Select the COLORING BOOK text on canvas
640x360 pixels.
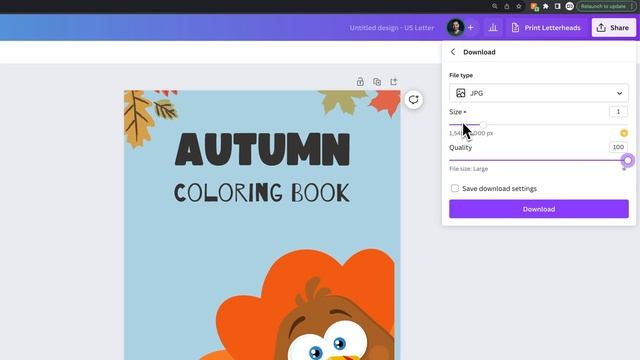[x=262, y=193]
